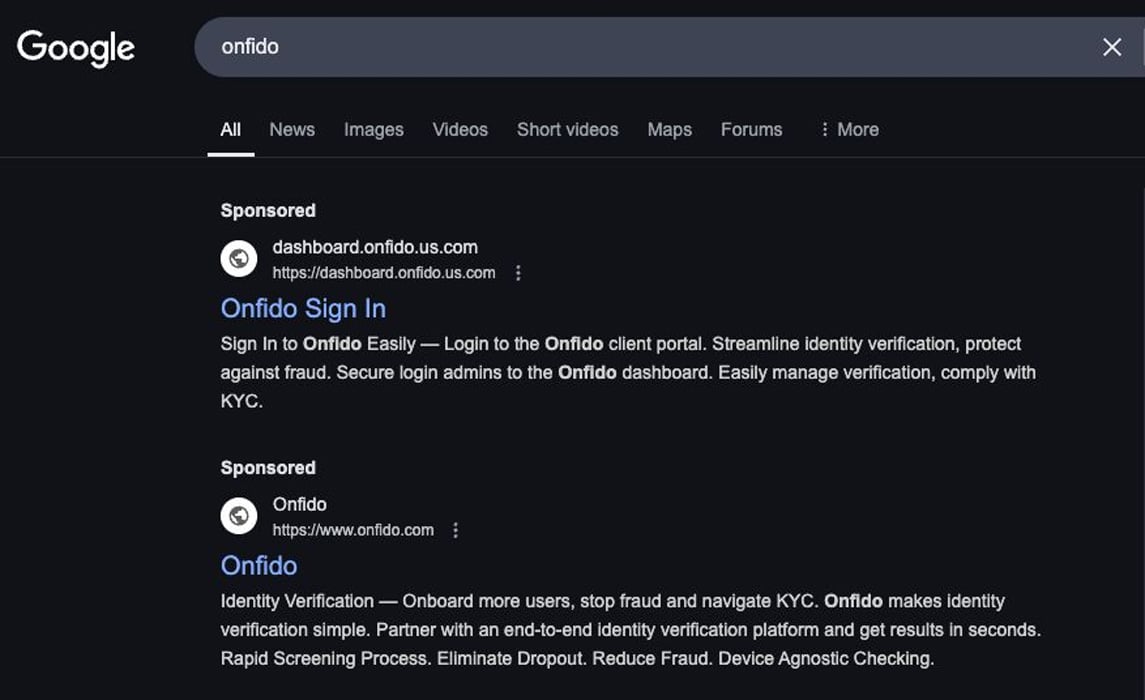Viewport: 1145px width, 700px height.
Task: Open the Videos results tab
Action: [460, 129]
